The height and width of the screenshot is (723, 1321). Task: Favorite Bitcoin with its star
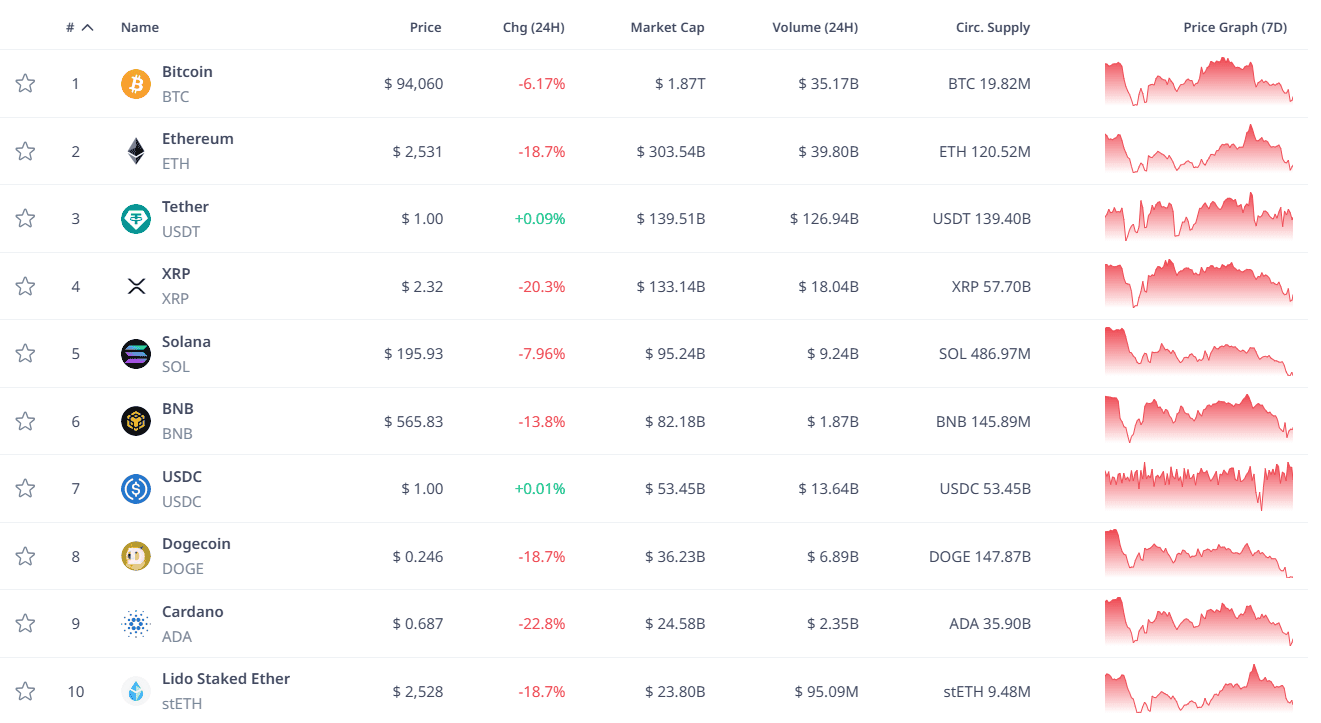click(25, 83)
